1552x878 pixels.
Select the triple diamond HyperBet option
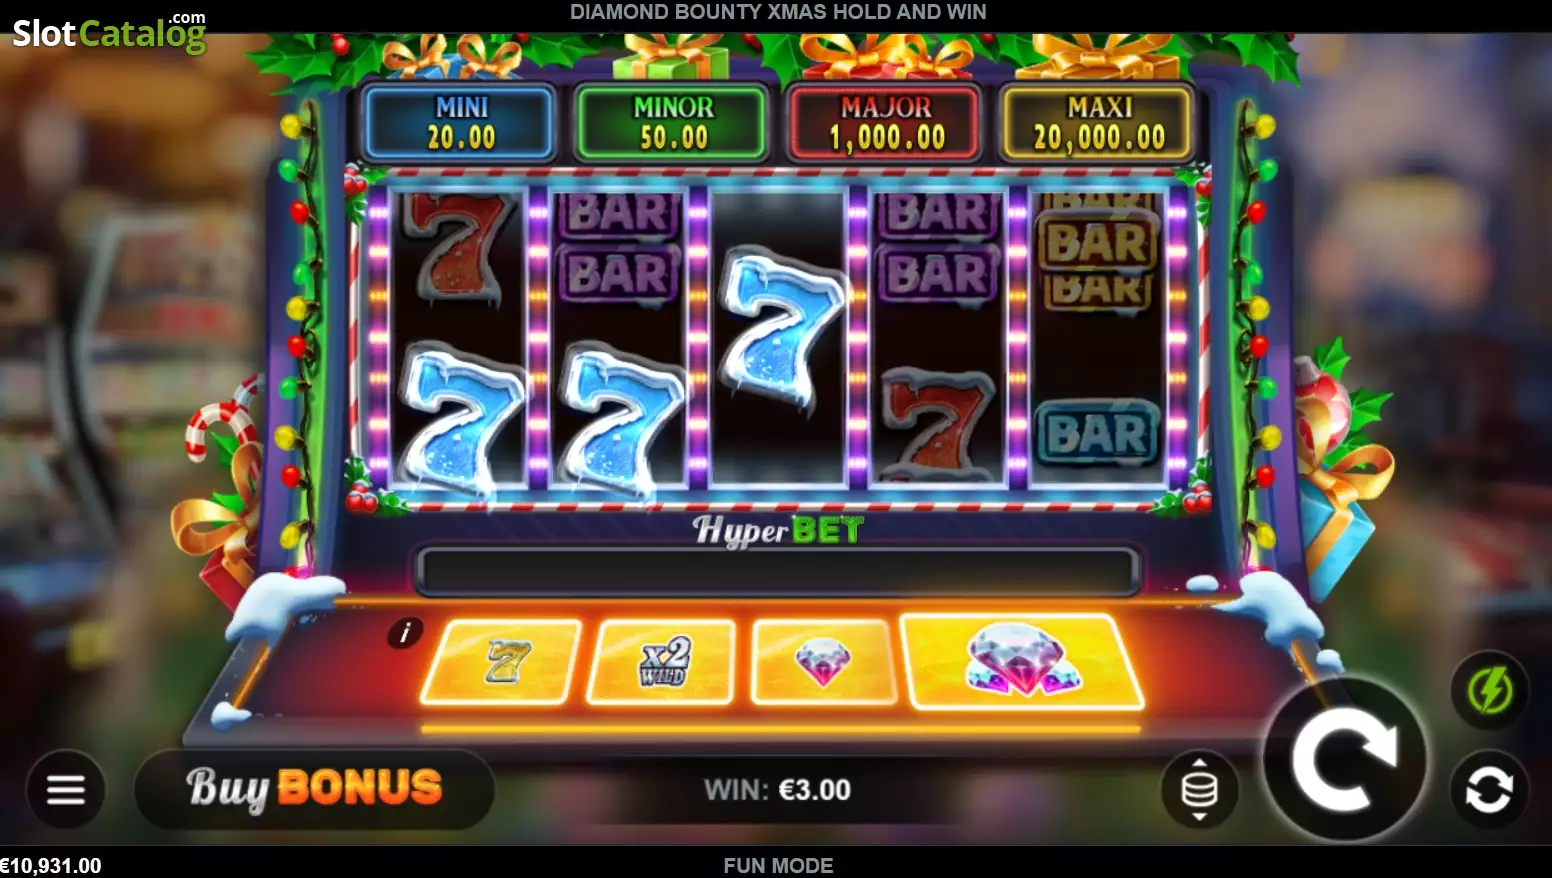click(x=1021, y=661)
